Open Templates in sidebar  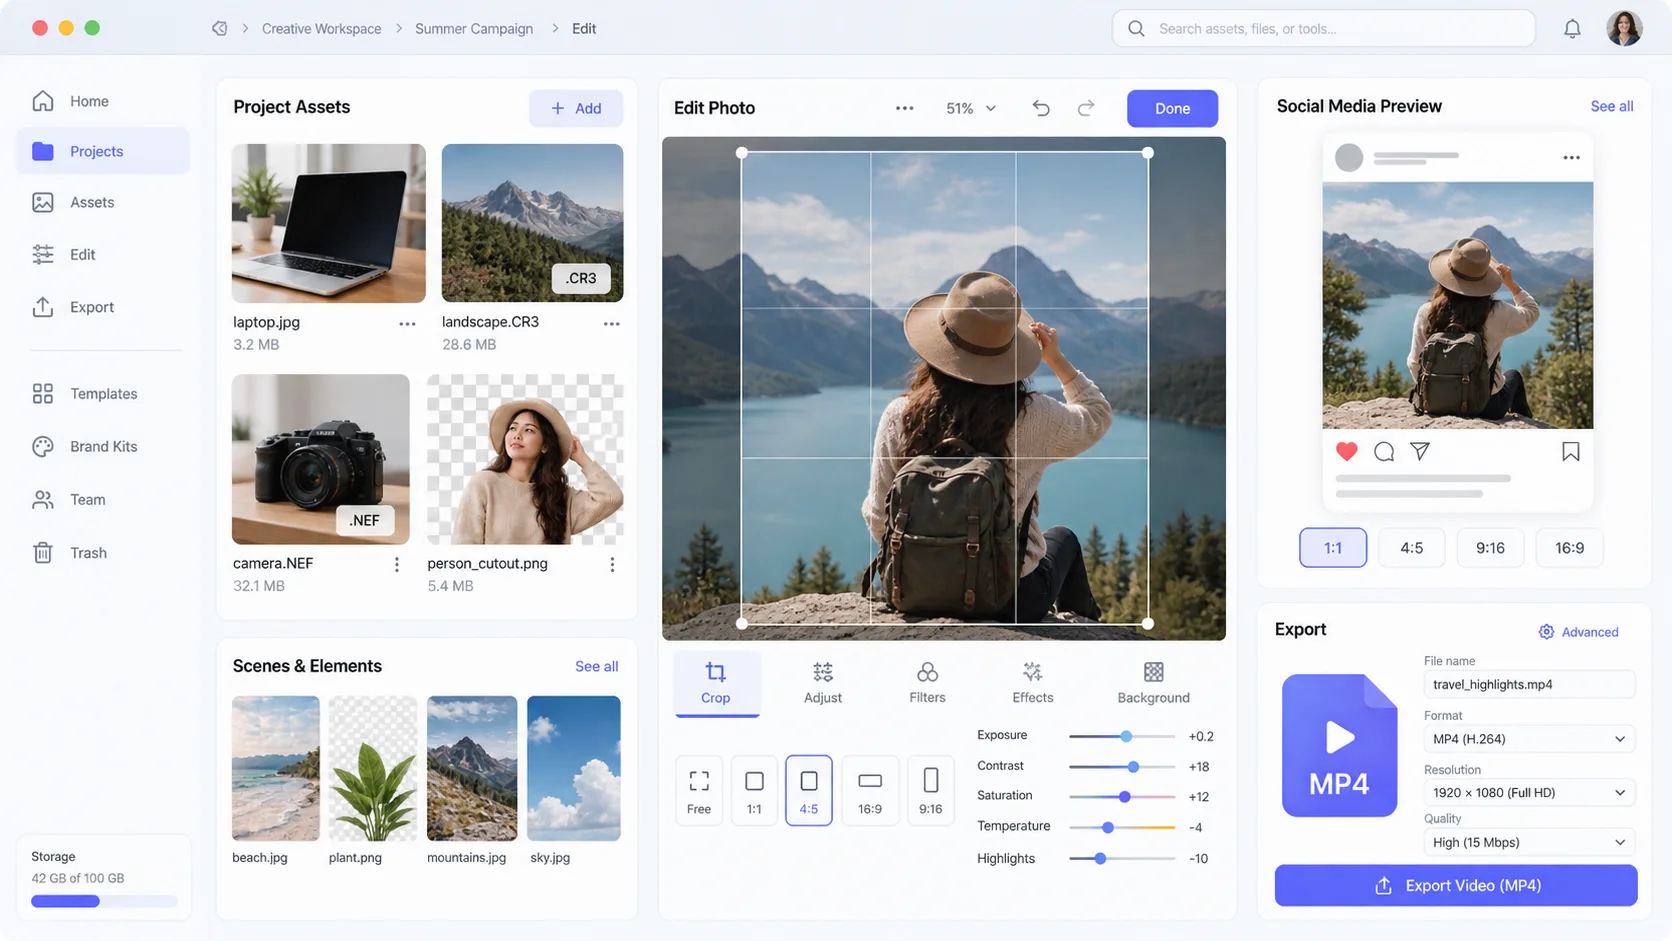click(x=103, y=394)
